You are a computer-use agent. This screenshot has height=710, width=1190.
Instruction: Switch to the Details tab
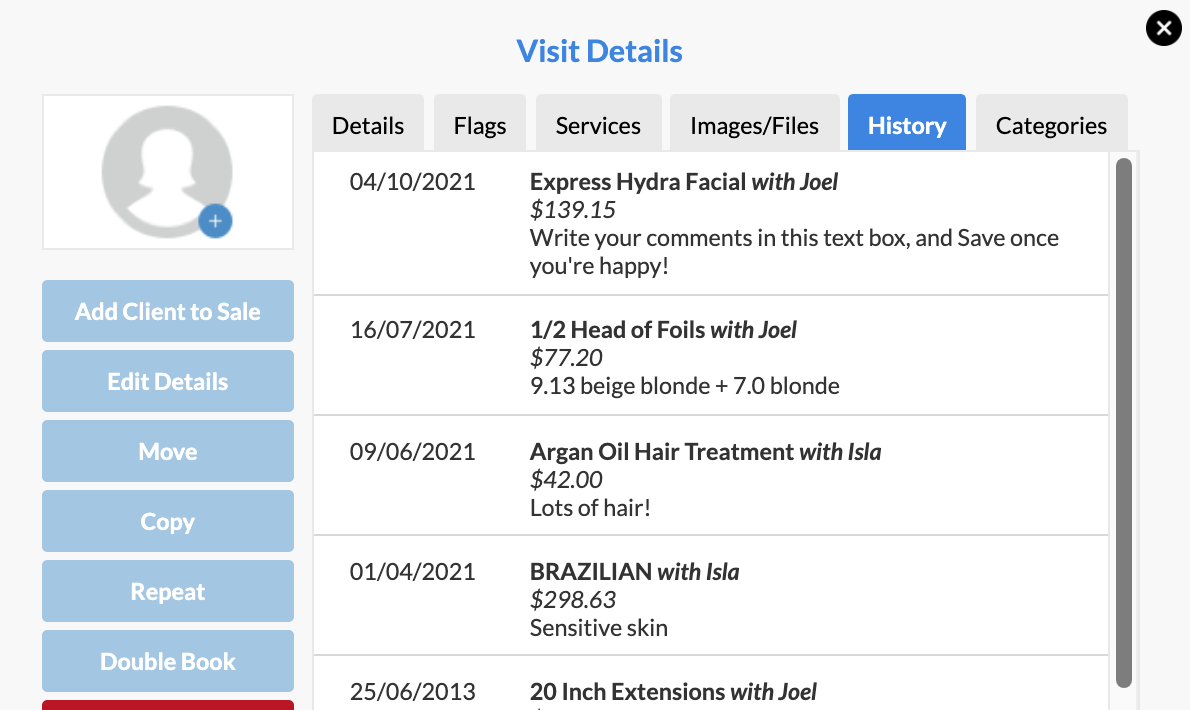tap(368, 124)
